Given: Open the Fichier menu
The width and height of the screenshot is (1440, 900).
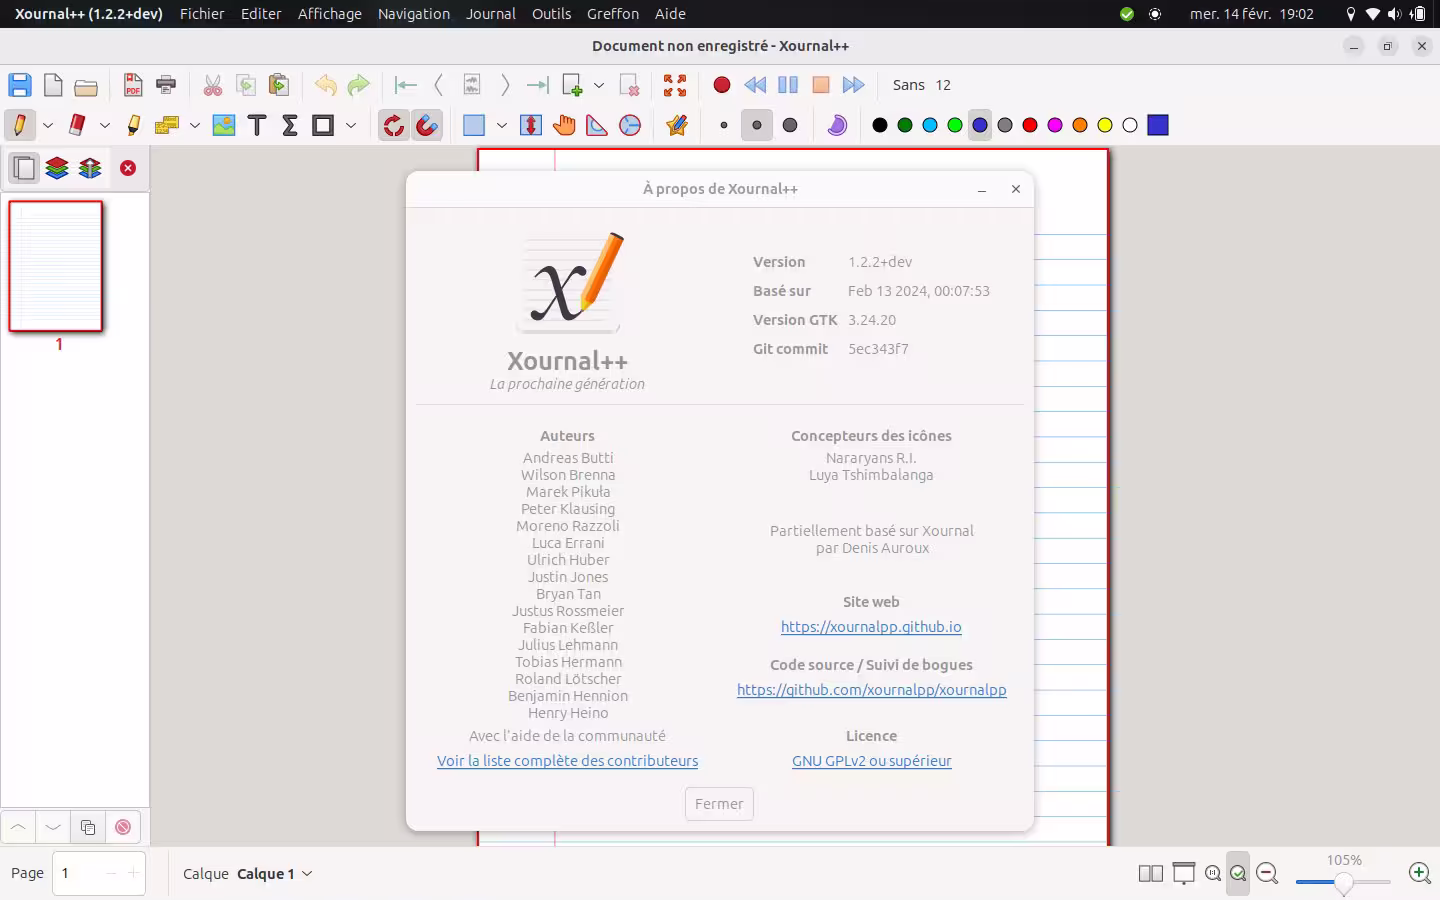Looking at the screenshot, I should tap(202, 14).
